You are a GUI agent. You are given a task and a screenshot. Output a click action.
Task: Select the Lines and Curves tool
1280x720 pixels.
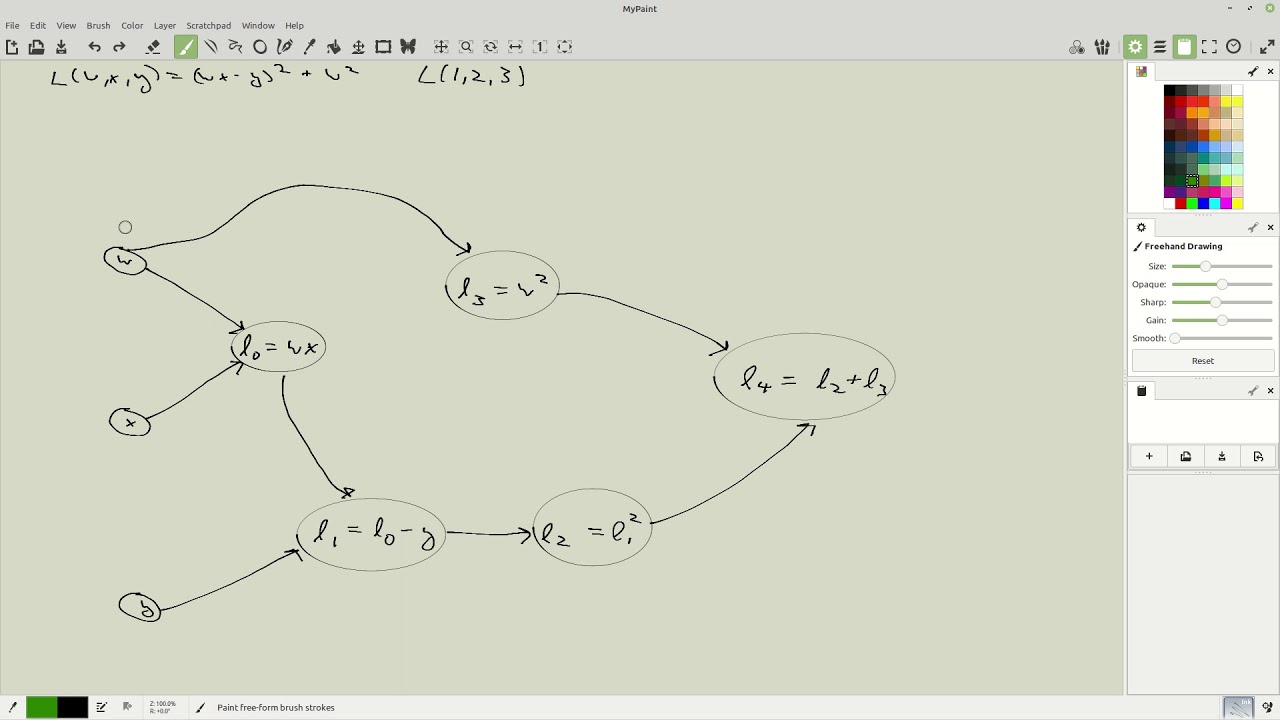tap(211, 47)
